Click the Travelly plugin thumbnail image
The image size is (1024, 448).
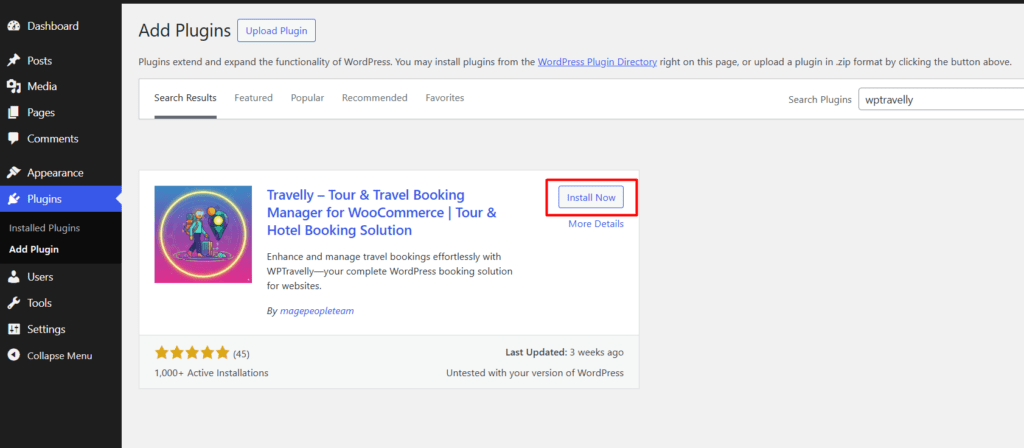point(203,234)
